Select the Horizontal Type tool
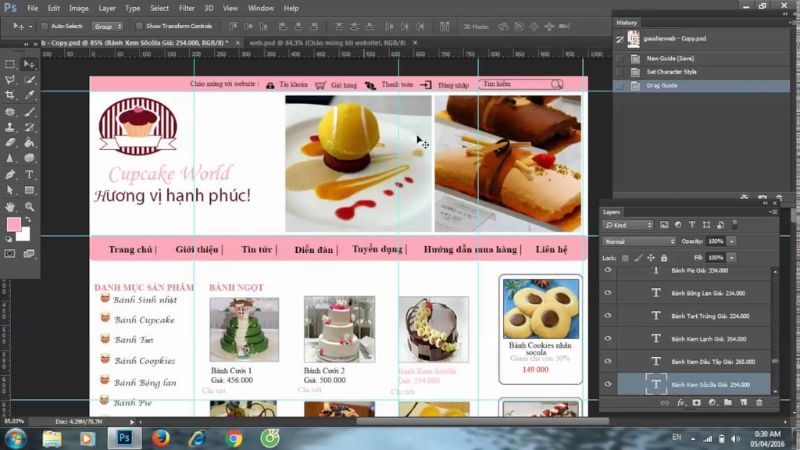This screenshot has height=450, width=800. pyautogui.click(x=29, y=173)
